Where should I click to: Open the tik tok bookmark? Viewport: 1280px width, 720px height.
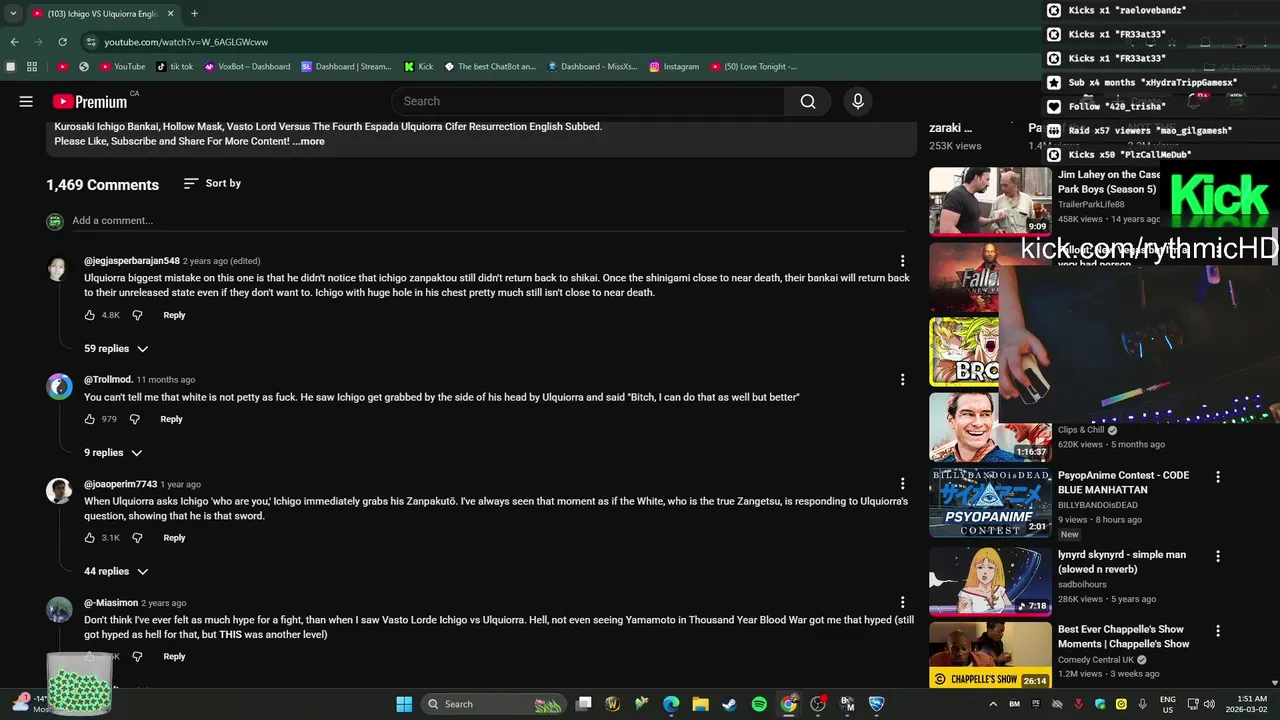click(x=174, y=67)
